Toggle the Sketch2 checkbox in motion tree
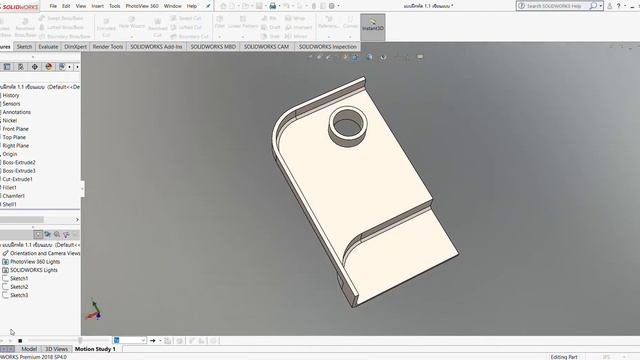The image size is (640, 360). pyautogui.click(x=5, y=287)
